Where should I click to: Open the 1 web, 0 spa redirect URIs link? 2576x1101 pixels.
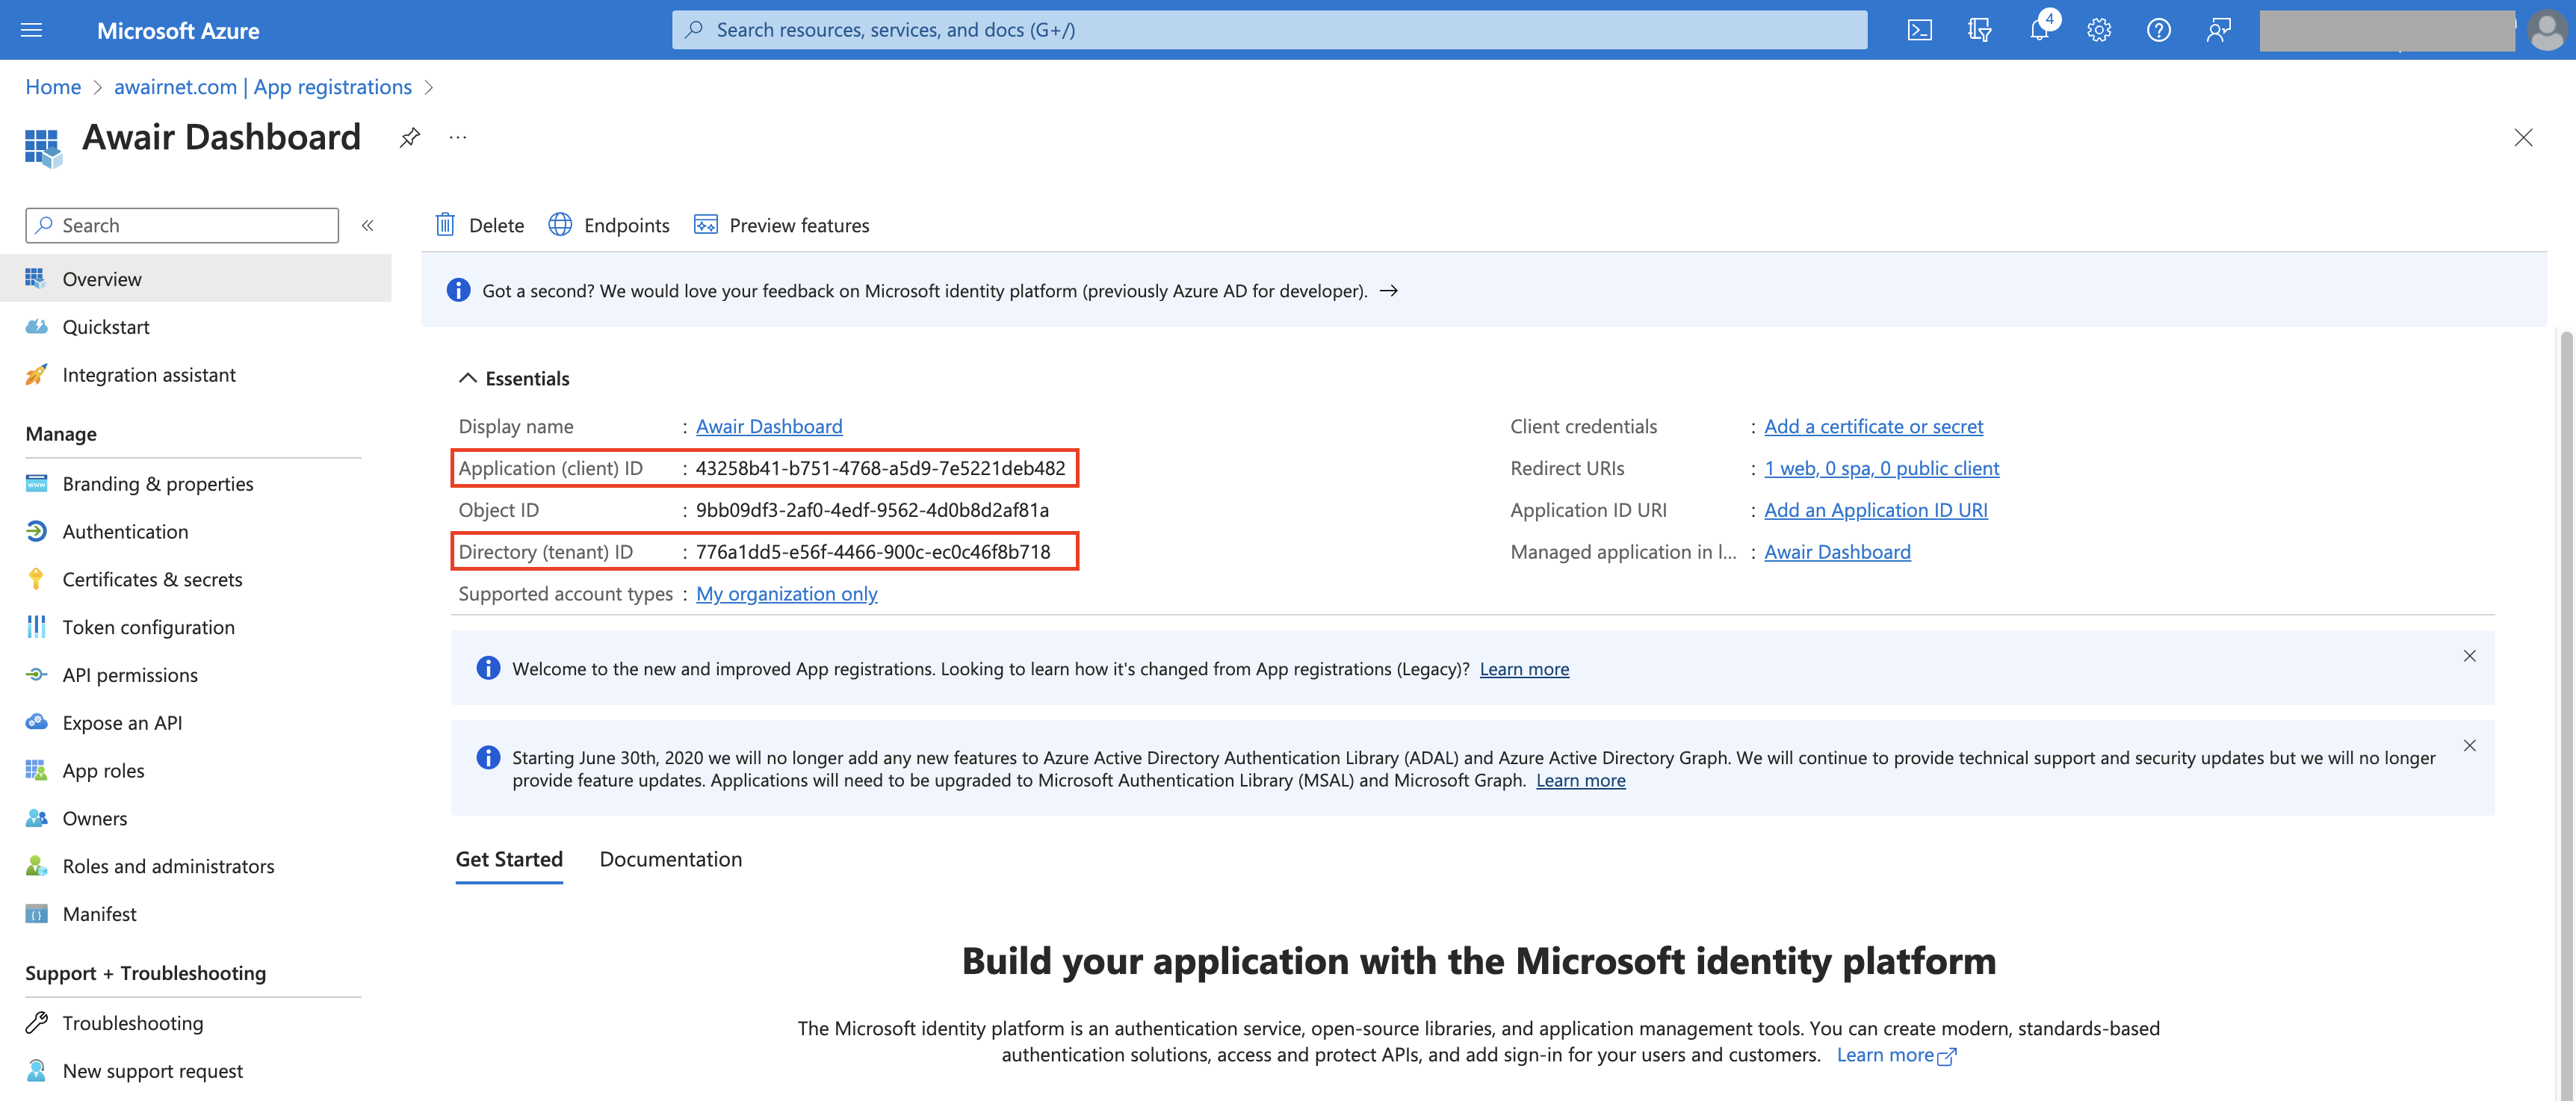[x=1881, y=468]
